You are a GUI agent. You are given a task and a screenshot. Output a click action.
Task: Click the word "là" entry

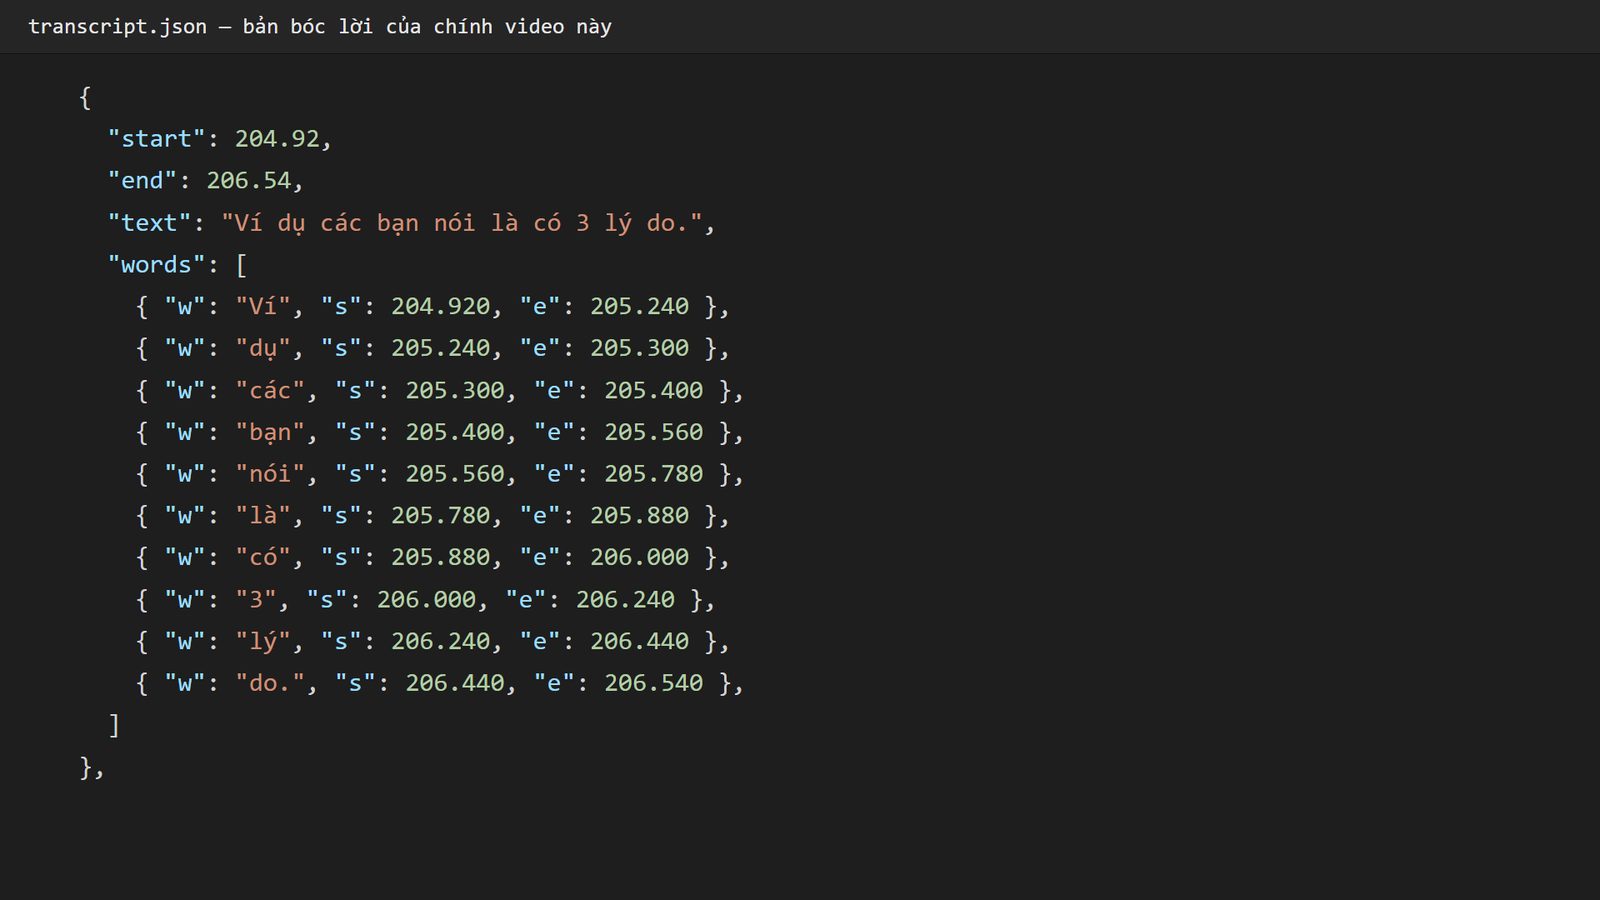click(263, 516)
